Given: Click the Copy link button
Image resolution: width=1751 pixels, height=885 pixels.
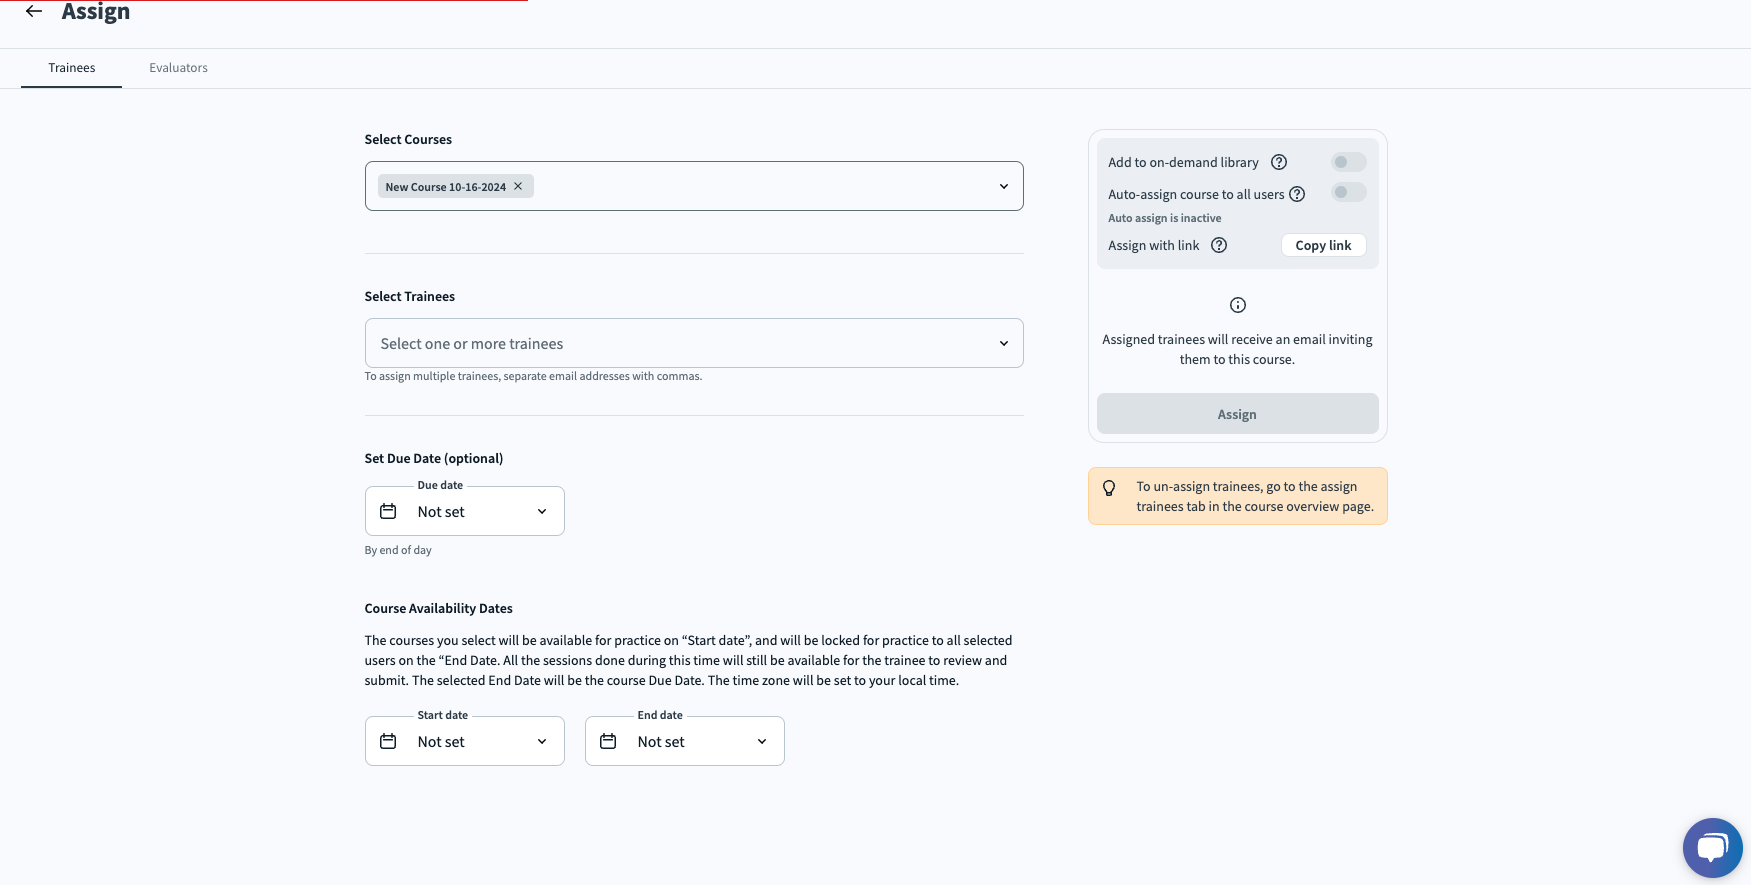Looking at the screenshot, I should (1323, 245).
